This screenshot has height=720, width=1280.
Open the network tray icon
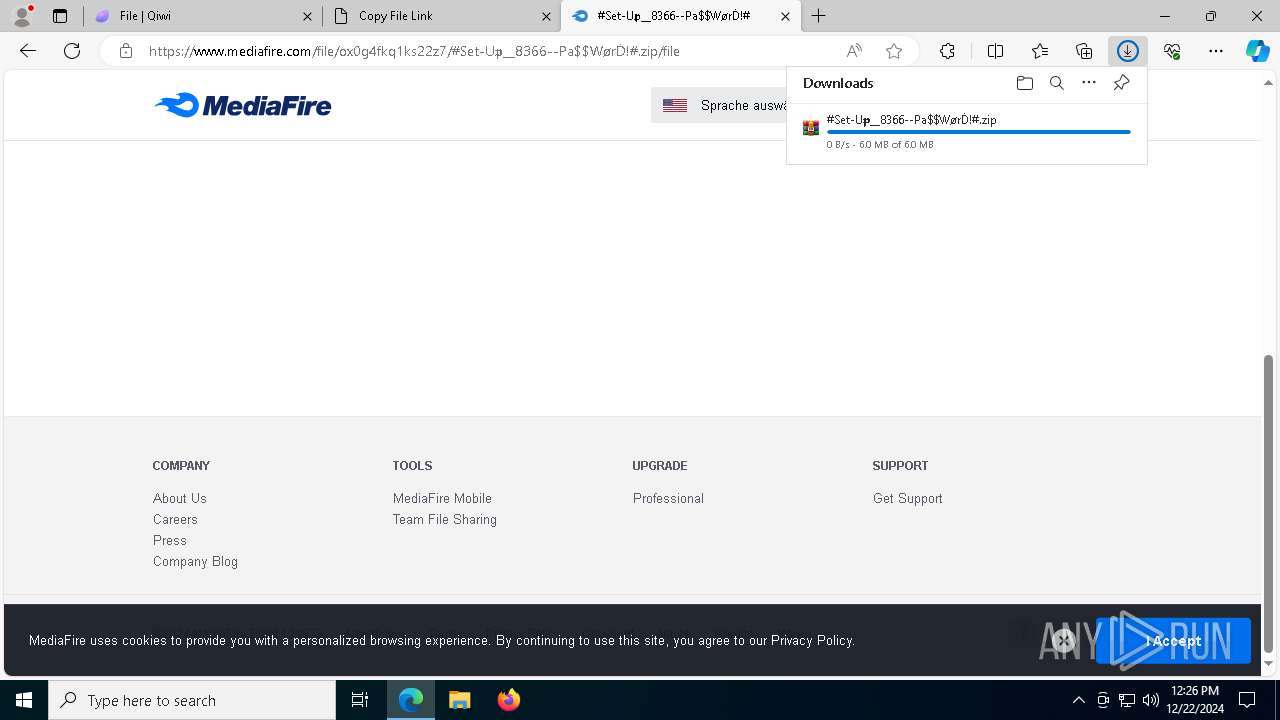pyautogui.click(x=1127, y=700)
